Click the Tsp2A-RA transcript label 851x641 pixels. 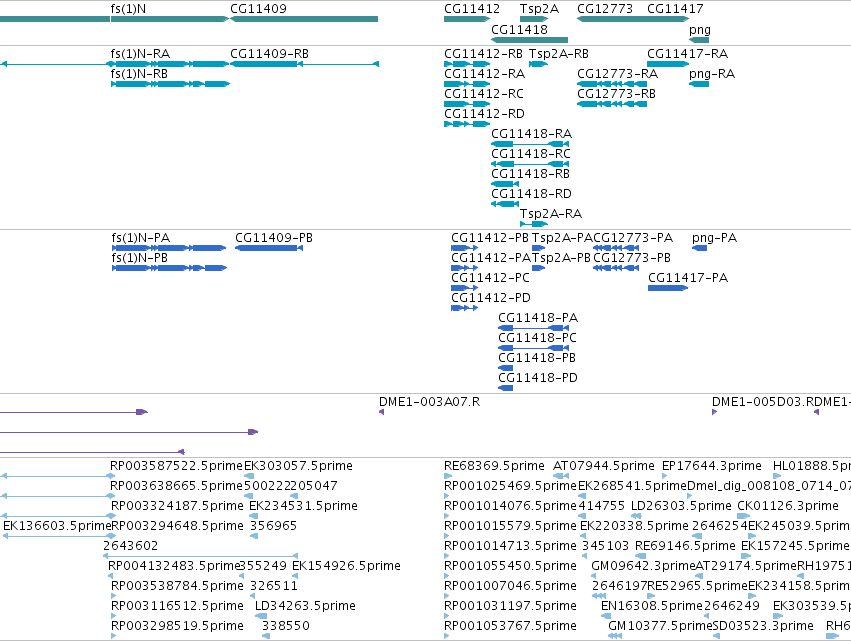(551, 214)
